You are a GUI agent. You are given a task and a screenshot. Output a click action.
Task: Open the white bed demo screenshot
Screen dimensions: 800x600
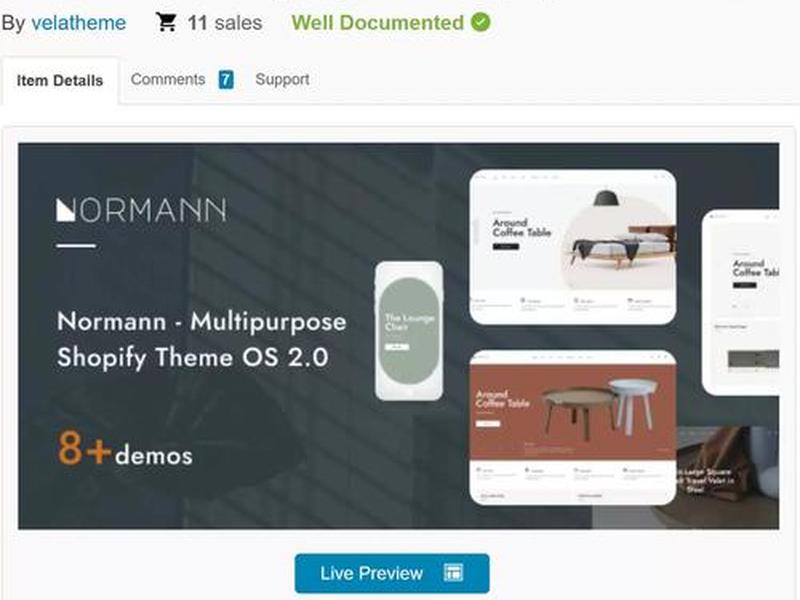click(573, 247)
